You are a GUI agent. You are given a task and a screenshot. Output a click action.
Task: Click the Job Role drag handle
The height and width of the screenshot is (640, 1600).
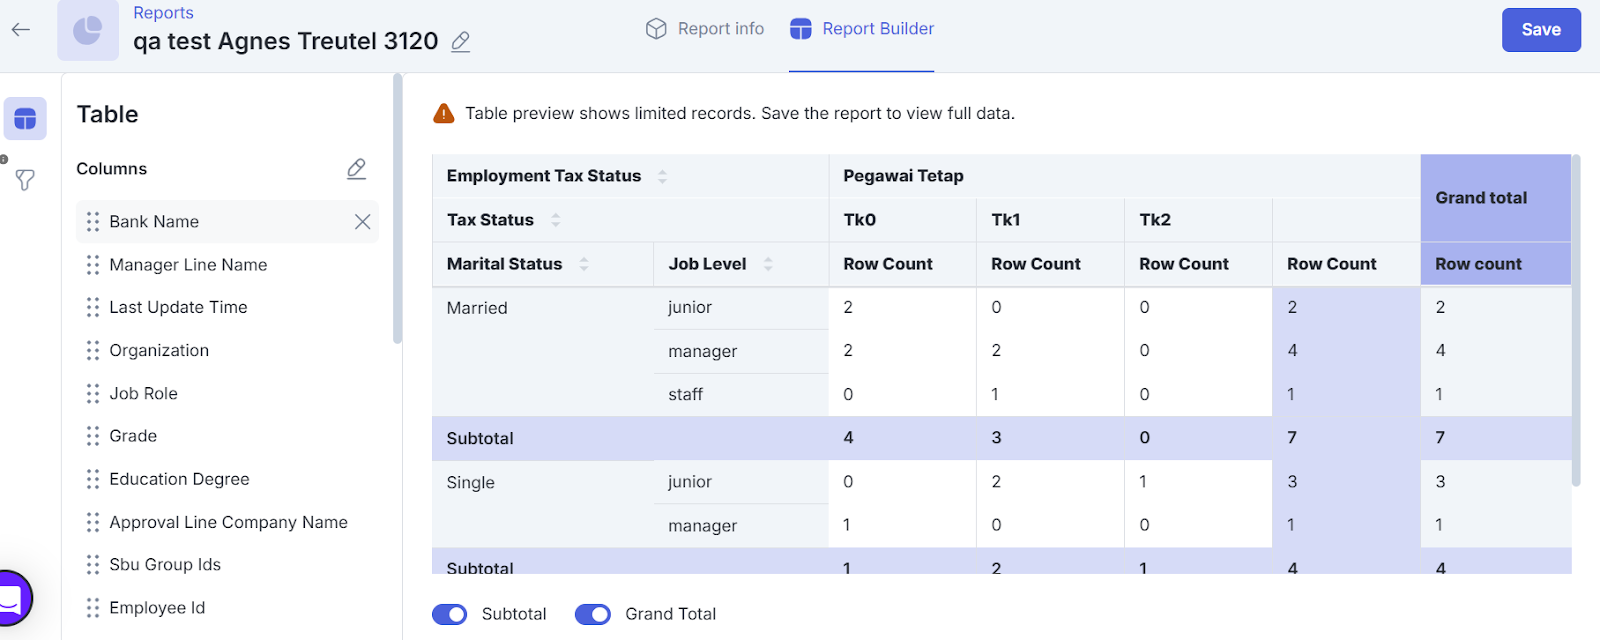click(x=93, y=394)
